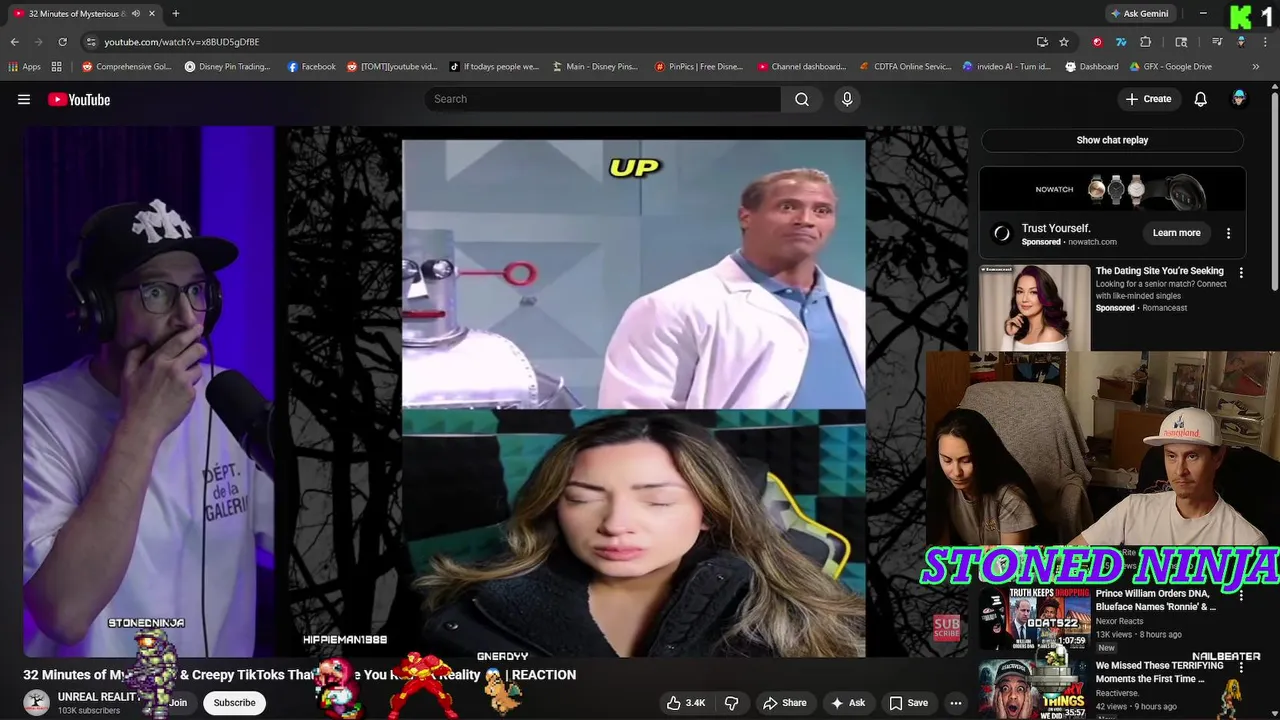Open more actions under the video
1280x720 pixels.
(956, 703)
